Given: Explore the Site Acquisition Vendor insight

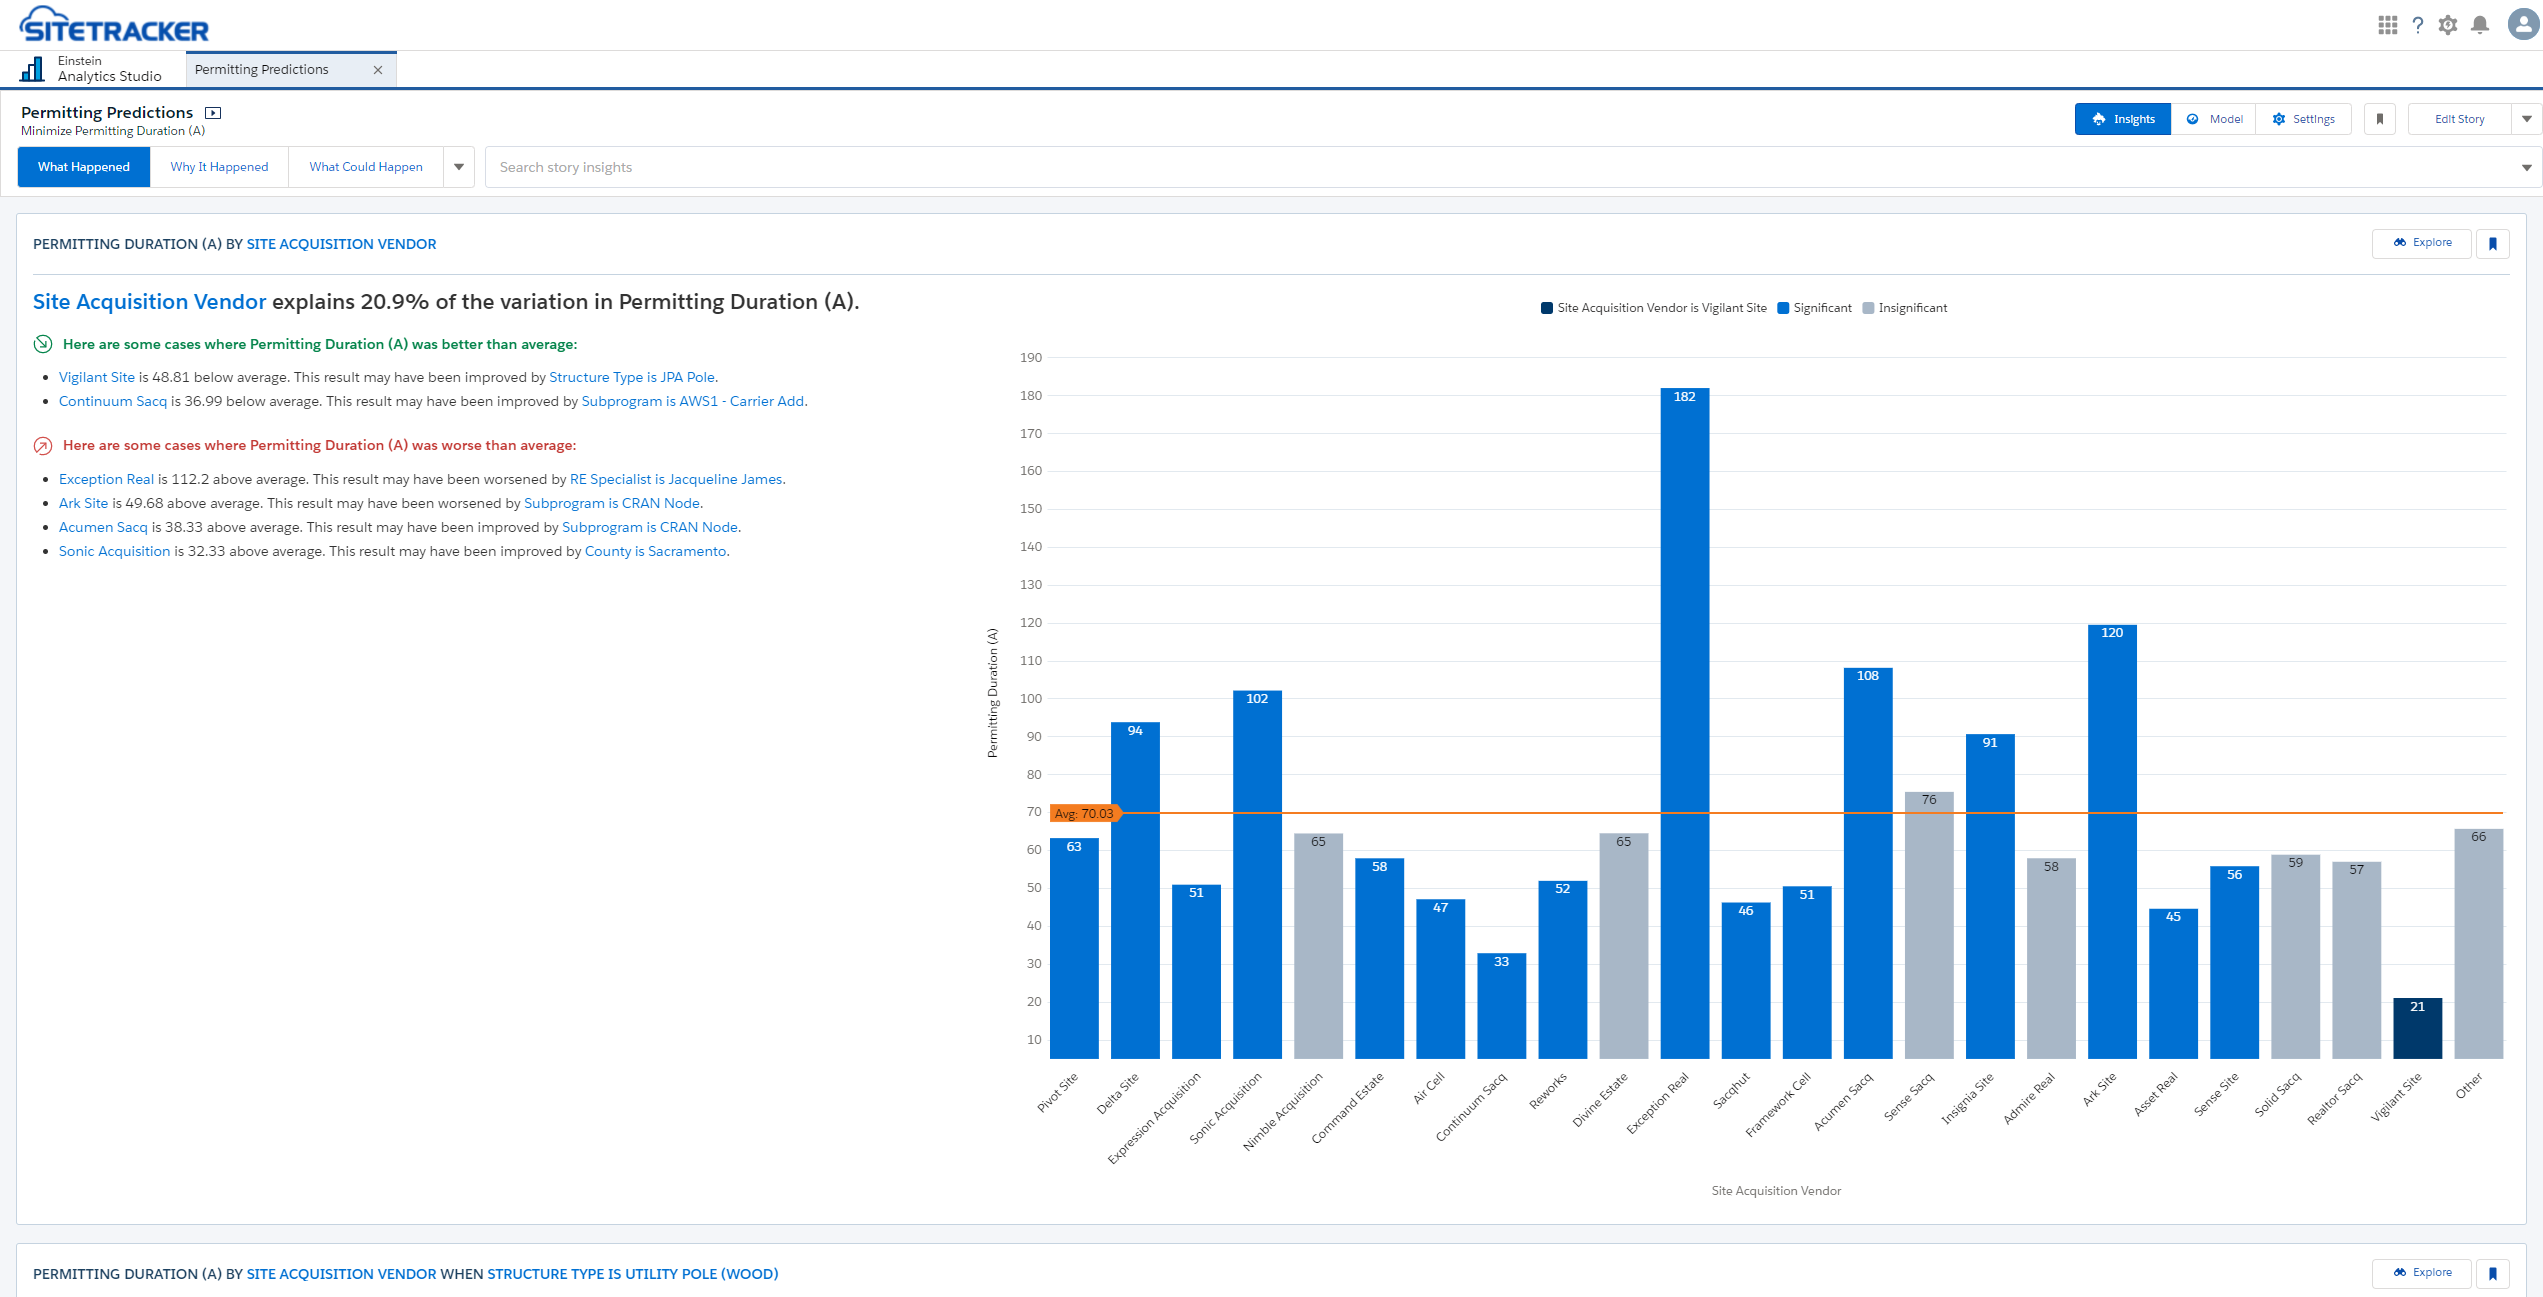Looking at the screenshot, I should pos(2422,243).
